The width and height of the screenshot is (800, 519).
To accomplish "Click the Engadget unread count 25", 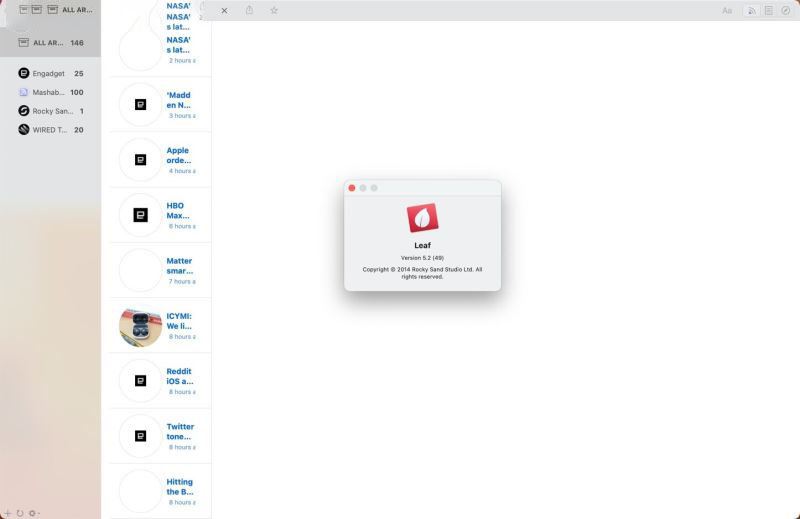I will click(x=79, y=73).
